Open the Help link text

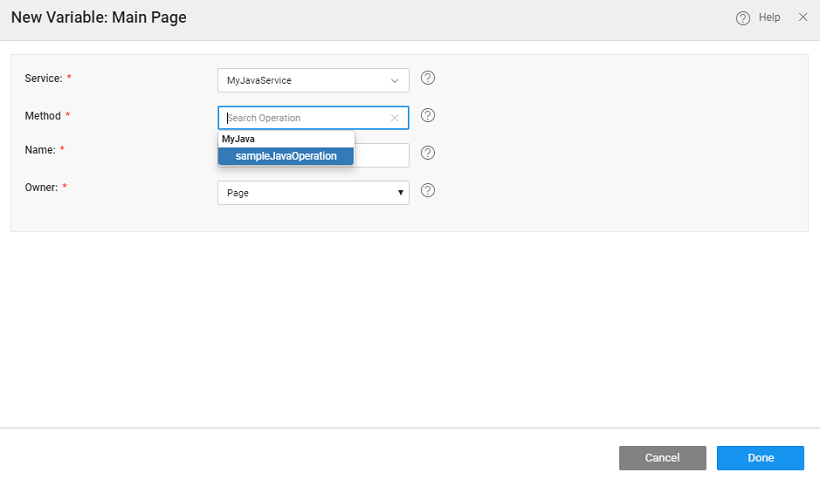[769, 18]
